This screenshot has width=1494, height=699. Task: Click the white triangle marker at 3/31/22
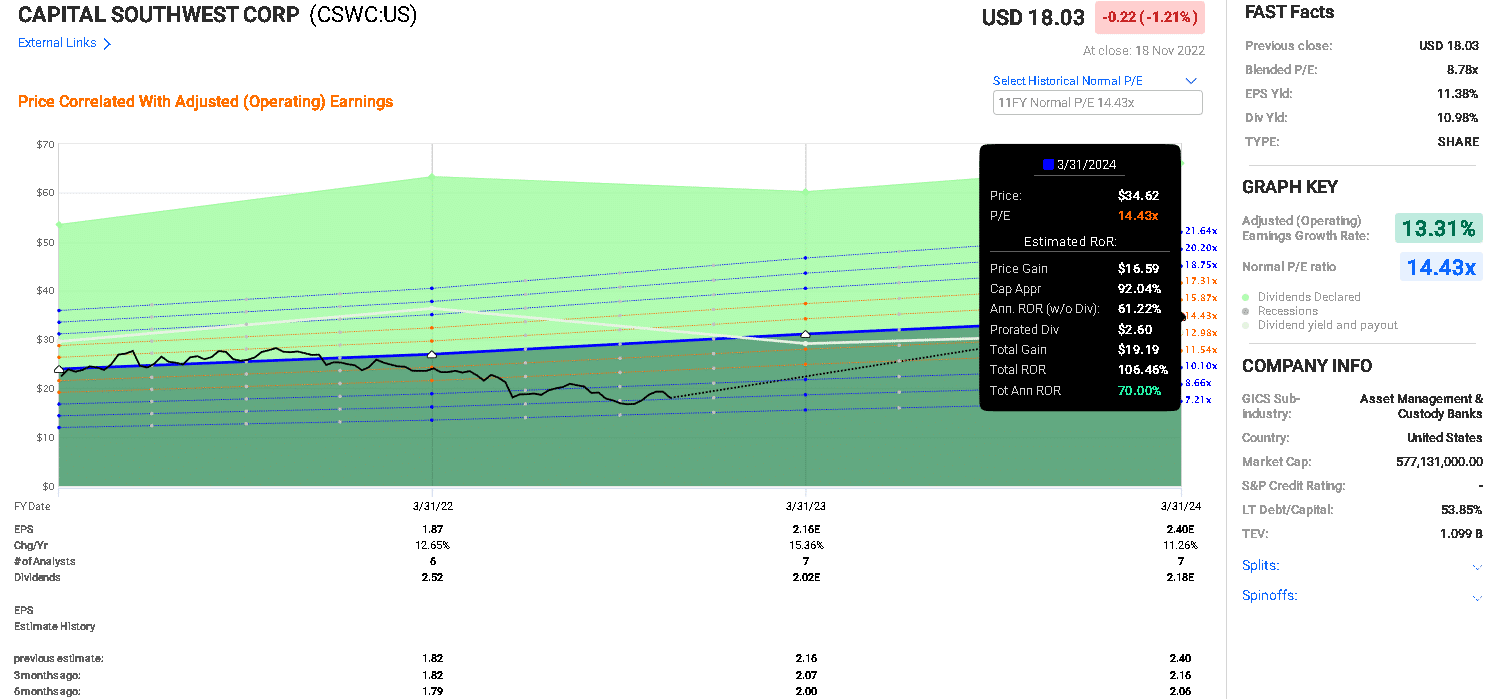(431, 354)
